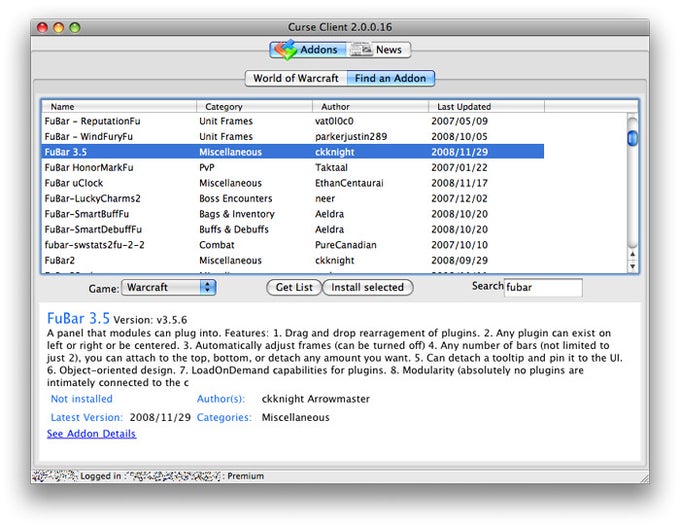Select the FuBar-LuckyCharms2 row
This screenshot has width=680, height=526.
pos(293,199)
